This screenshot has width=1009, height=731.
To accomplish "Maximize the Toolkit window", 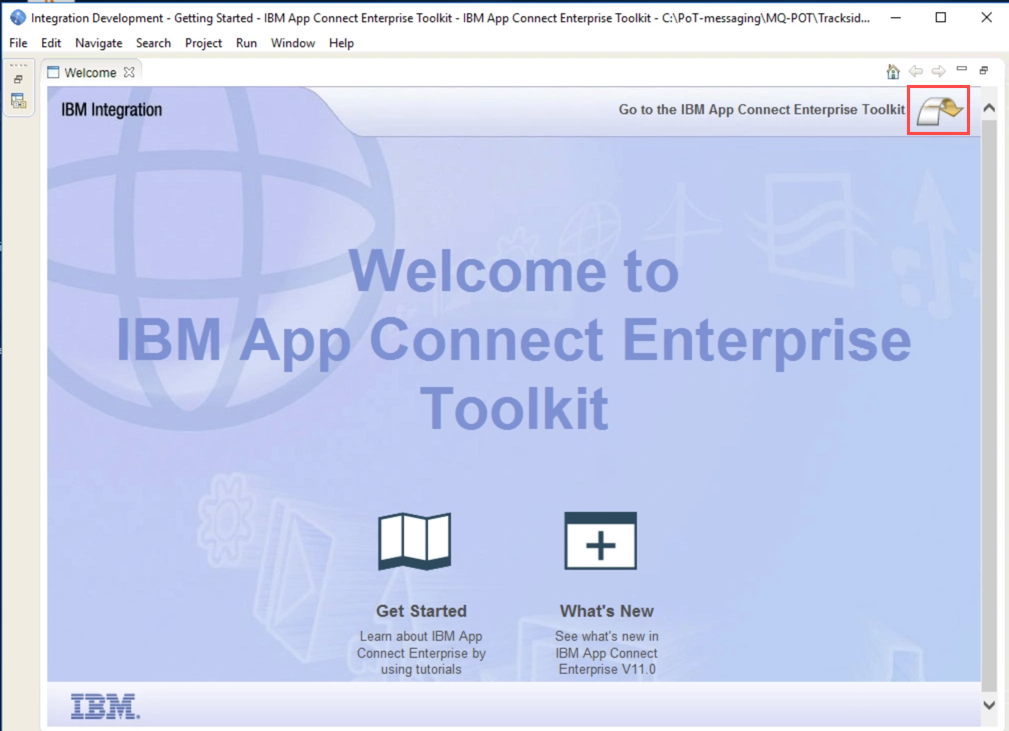I will [x=941, y=17].
